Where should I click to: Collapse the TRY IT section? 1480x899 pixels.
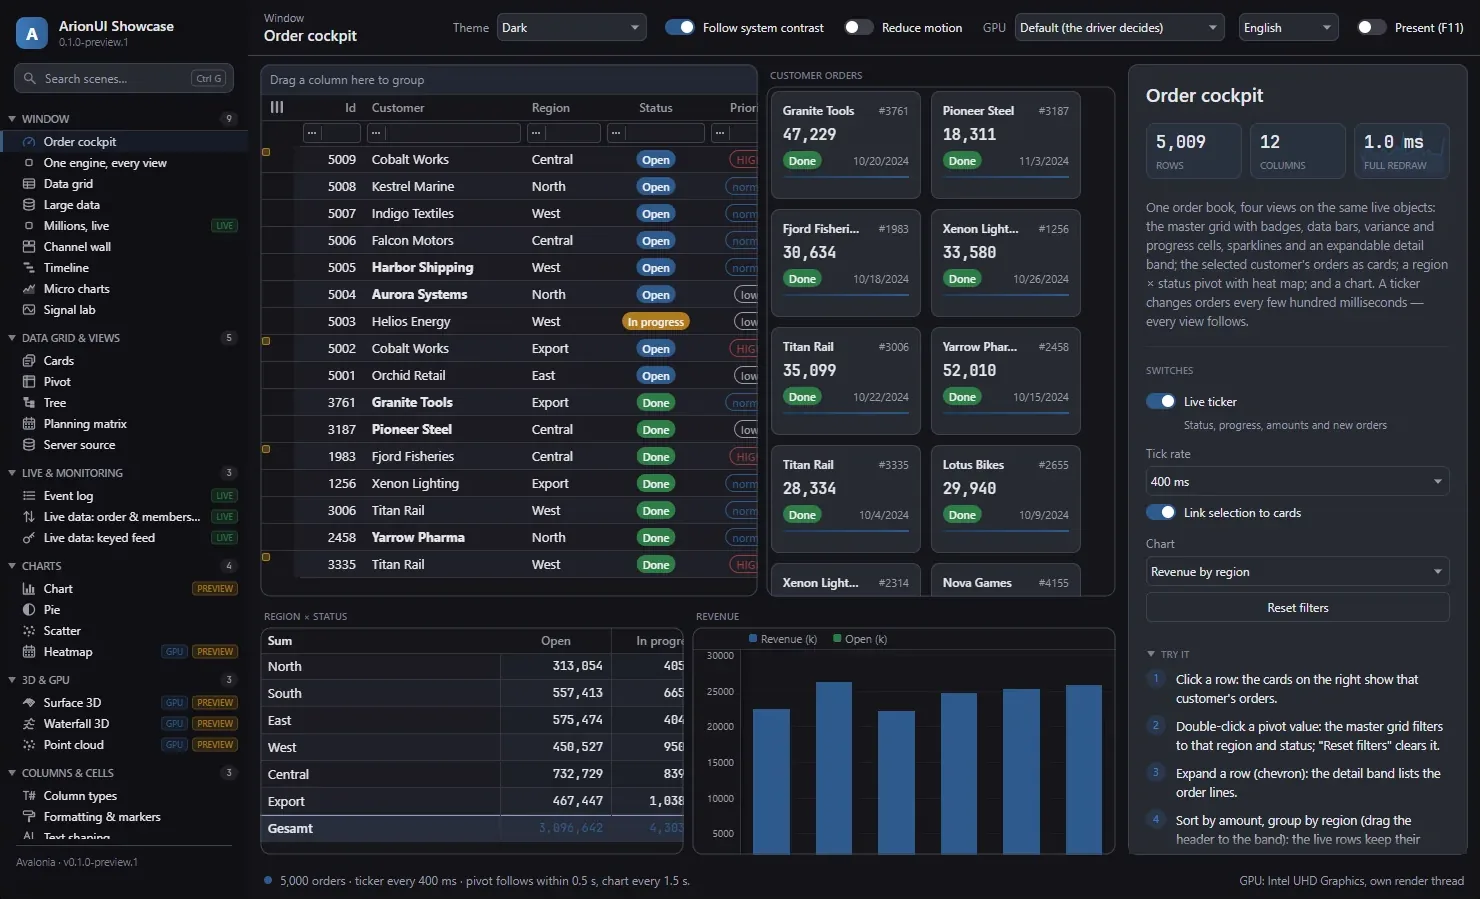click(x=1151, y=654)
